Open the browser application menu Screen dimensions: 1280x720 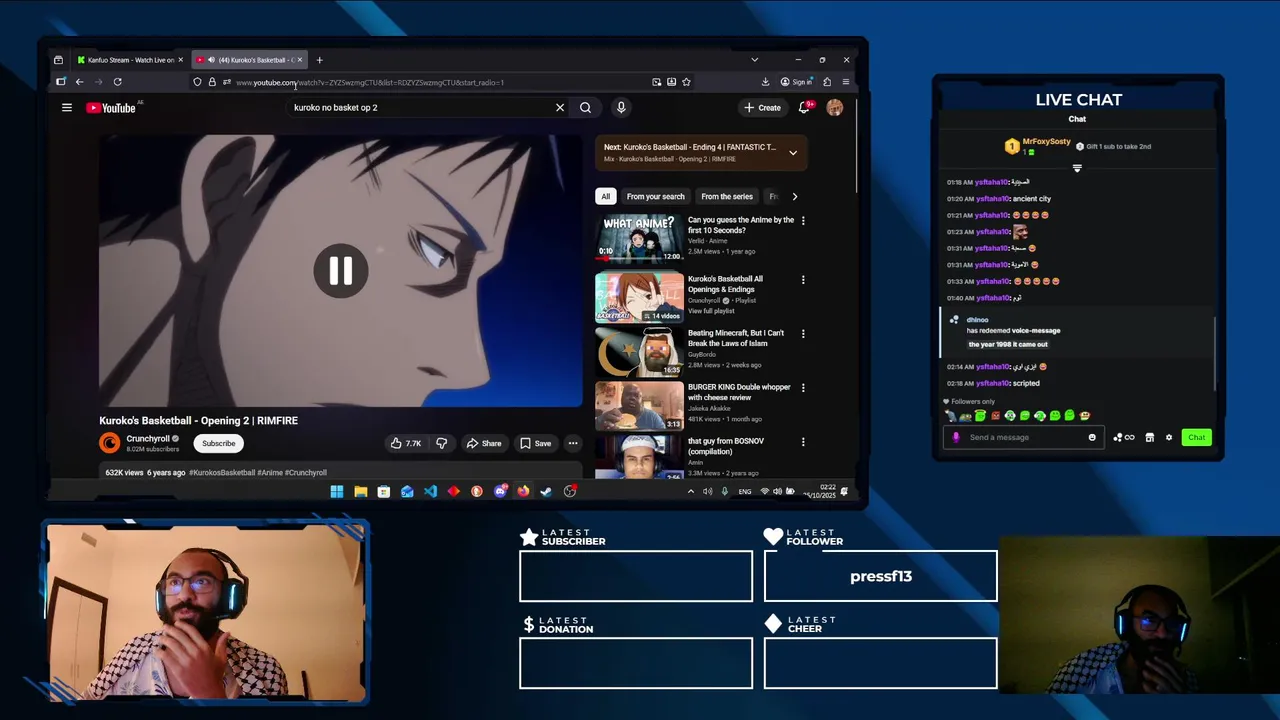[x=846, y=82]
